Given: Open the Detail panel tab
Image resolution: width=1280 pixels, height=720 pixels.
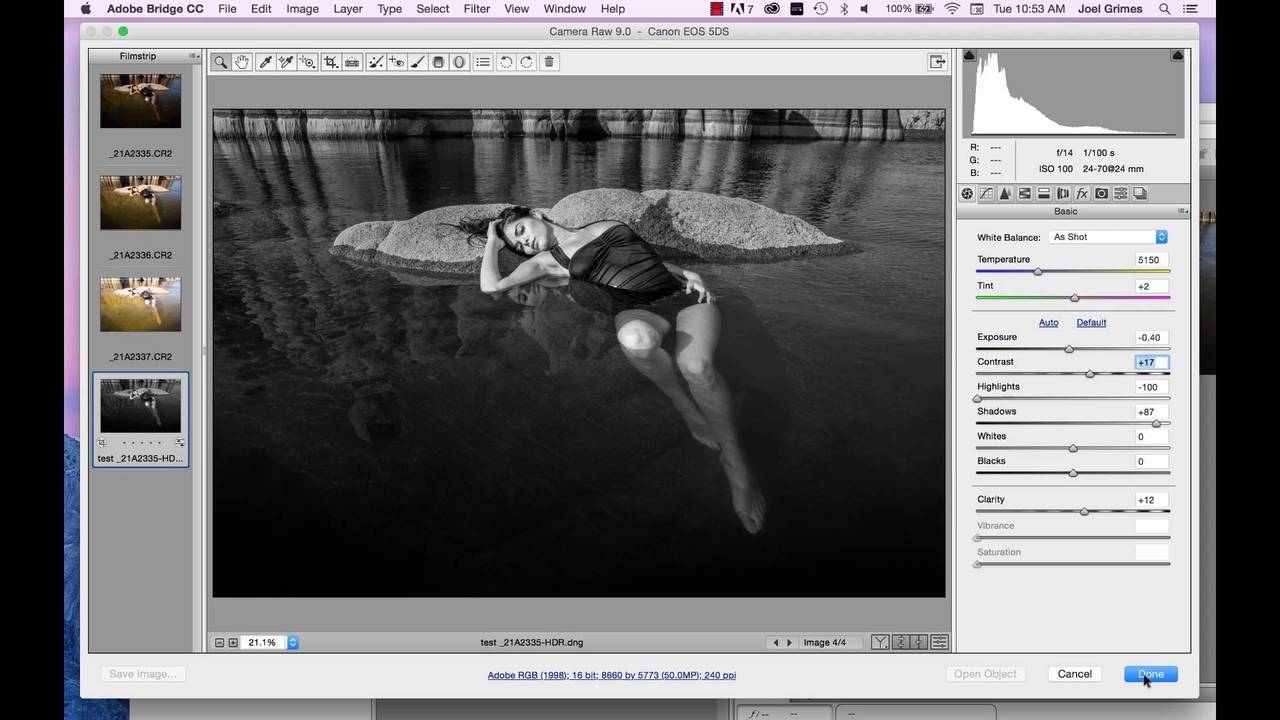Looking at the screenshot, I should (1005, 194).
